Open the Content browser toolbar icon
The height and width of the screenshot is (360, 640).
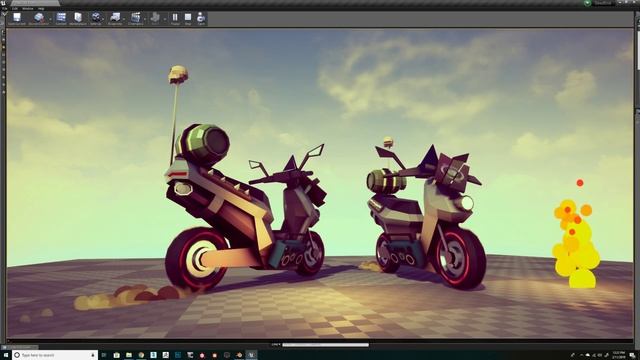[x=61, y=18]
